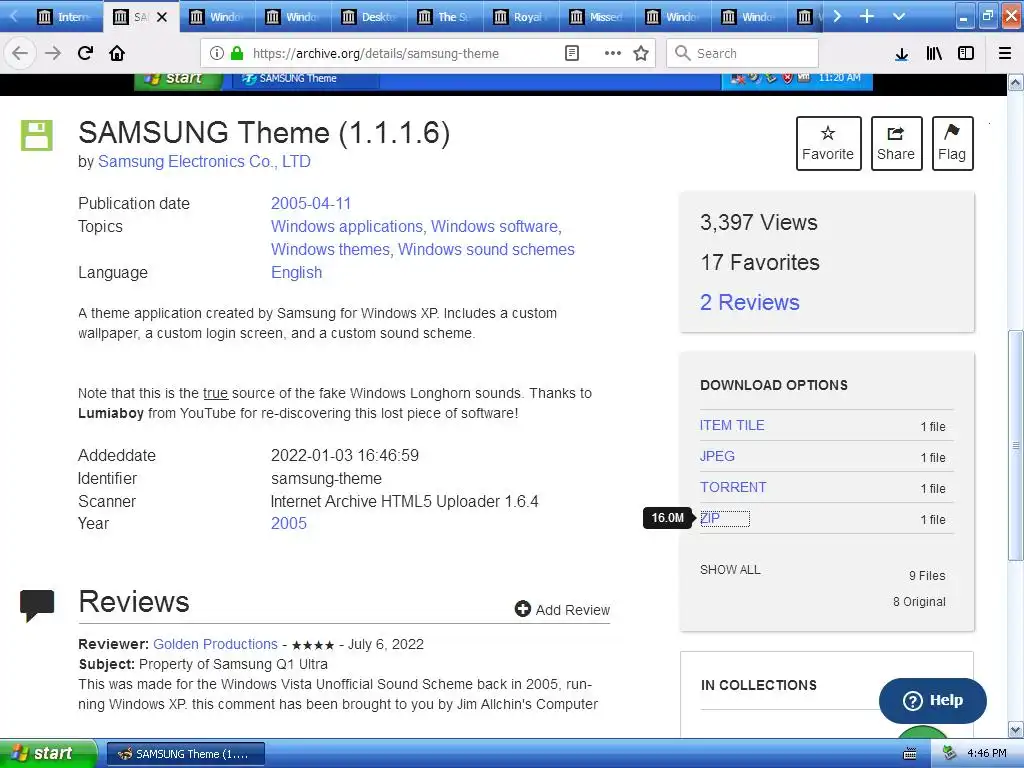
Task: Click the green padlock security icon
Action: (x=236, y=54)
